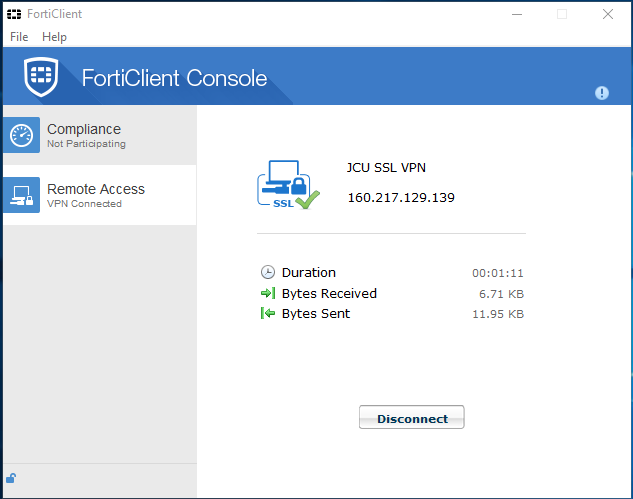Open the Compliance section
Image resolution: width=633 pixels, height=499 pixels.
pos(100,135)
